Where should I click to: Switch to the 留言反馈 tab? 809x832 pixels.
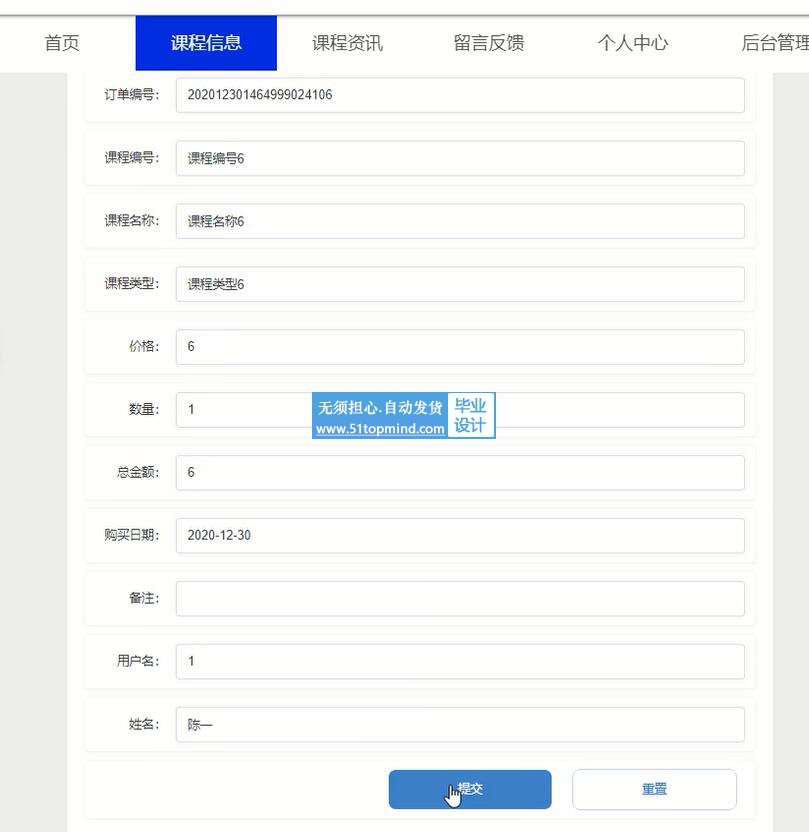(x=488, y=43)
